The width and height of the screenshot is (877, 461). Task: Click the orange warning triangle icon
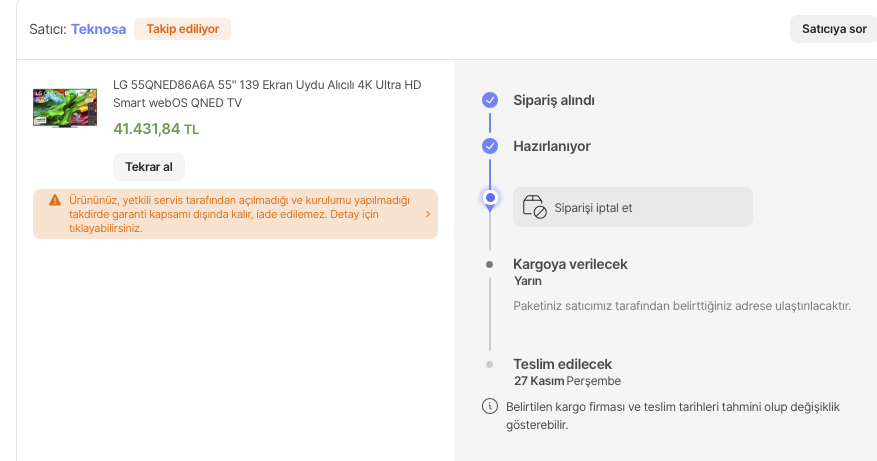55,199
